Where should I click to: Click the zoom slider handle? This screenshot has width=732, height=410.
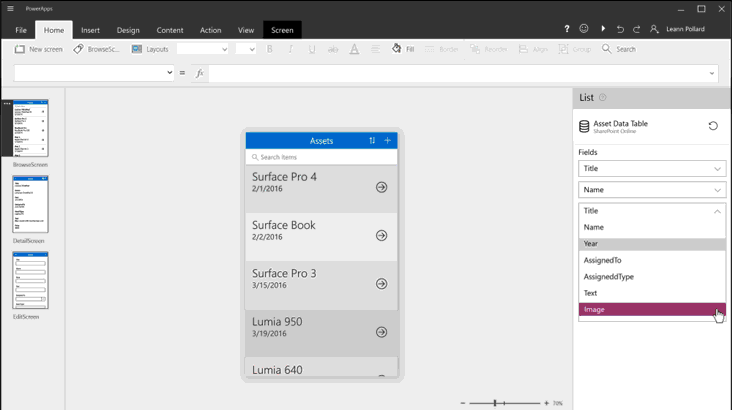tap(495, 403)
